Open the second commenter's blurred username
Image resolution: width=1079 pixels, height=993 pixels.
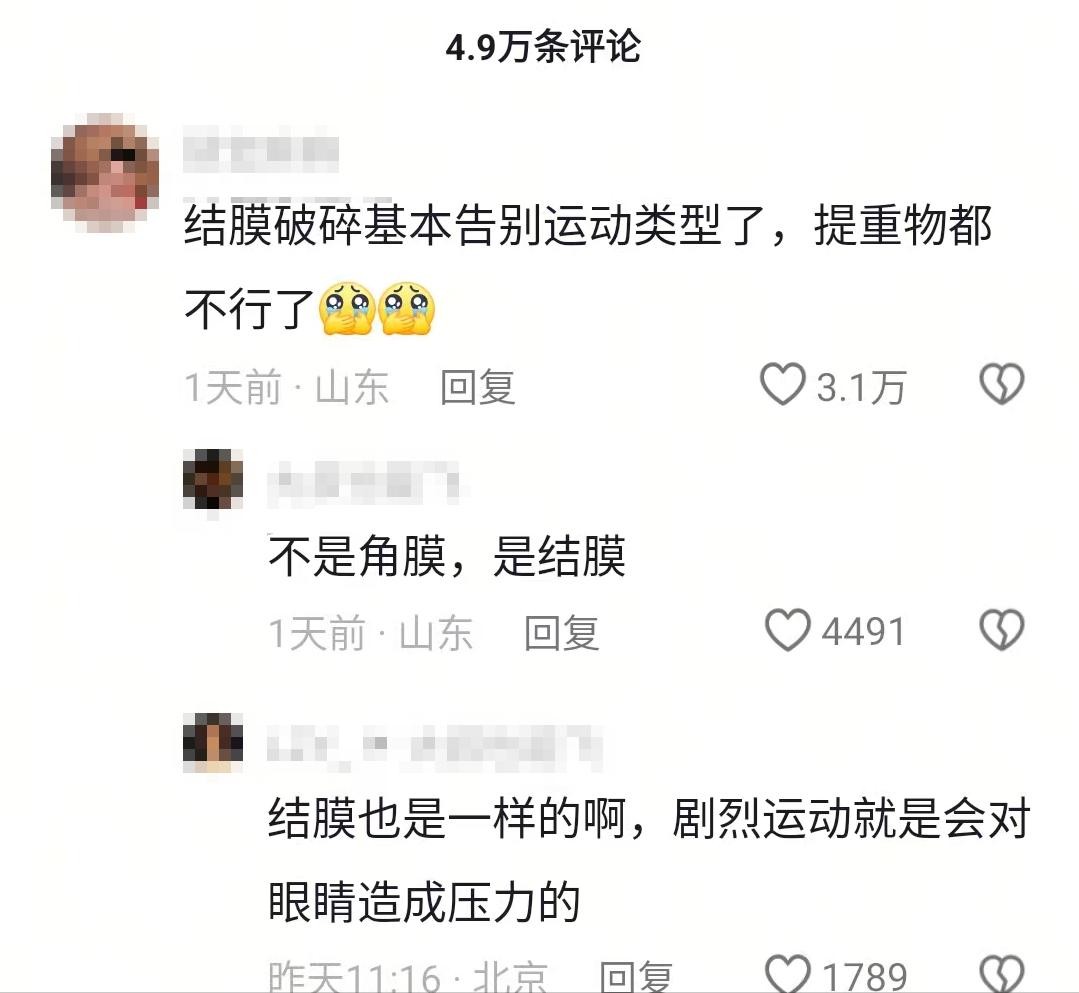tap(365, 480)
